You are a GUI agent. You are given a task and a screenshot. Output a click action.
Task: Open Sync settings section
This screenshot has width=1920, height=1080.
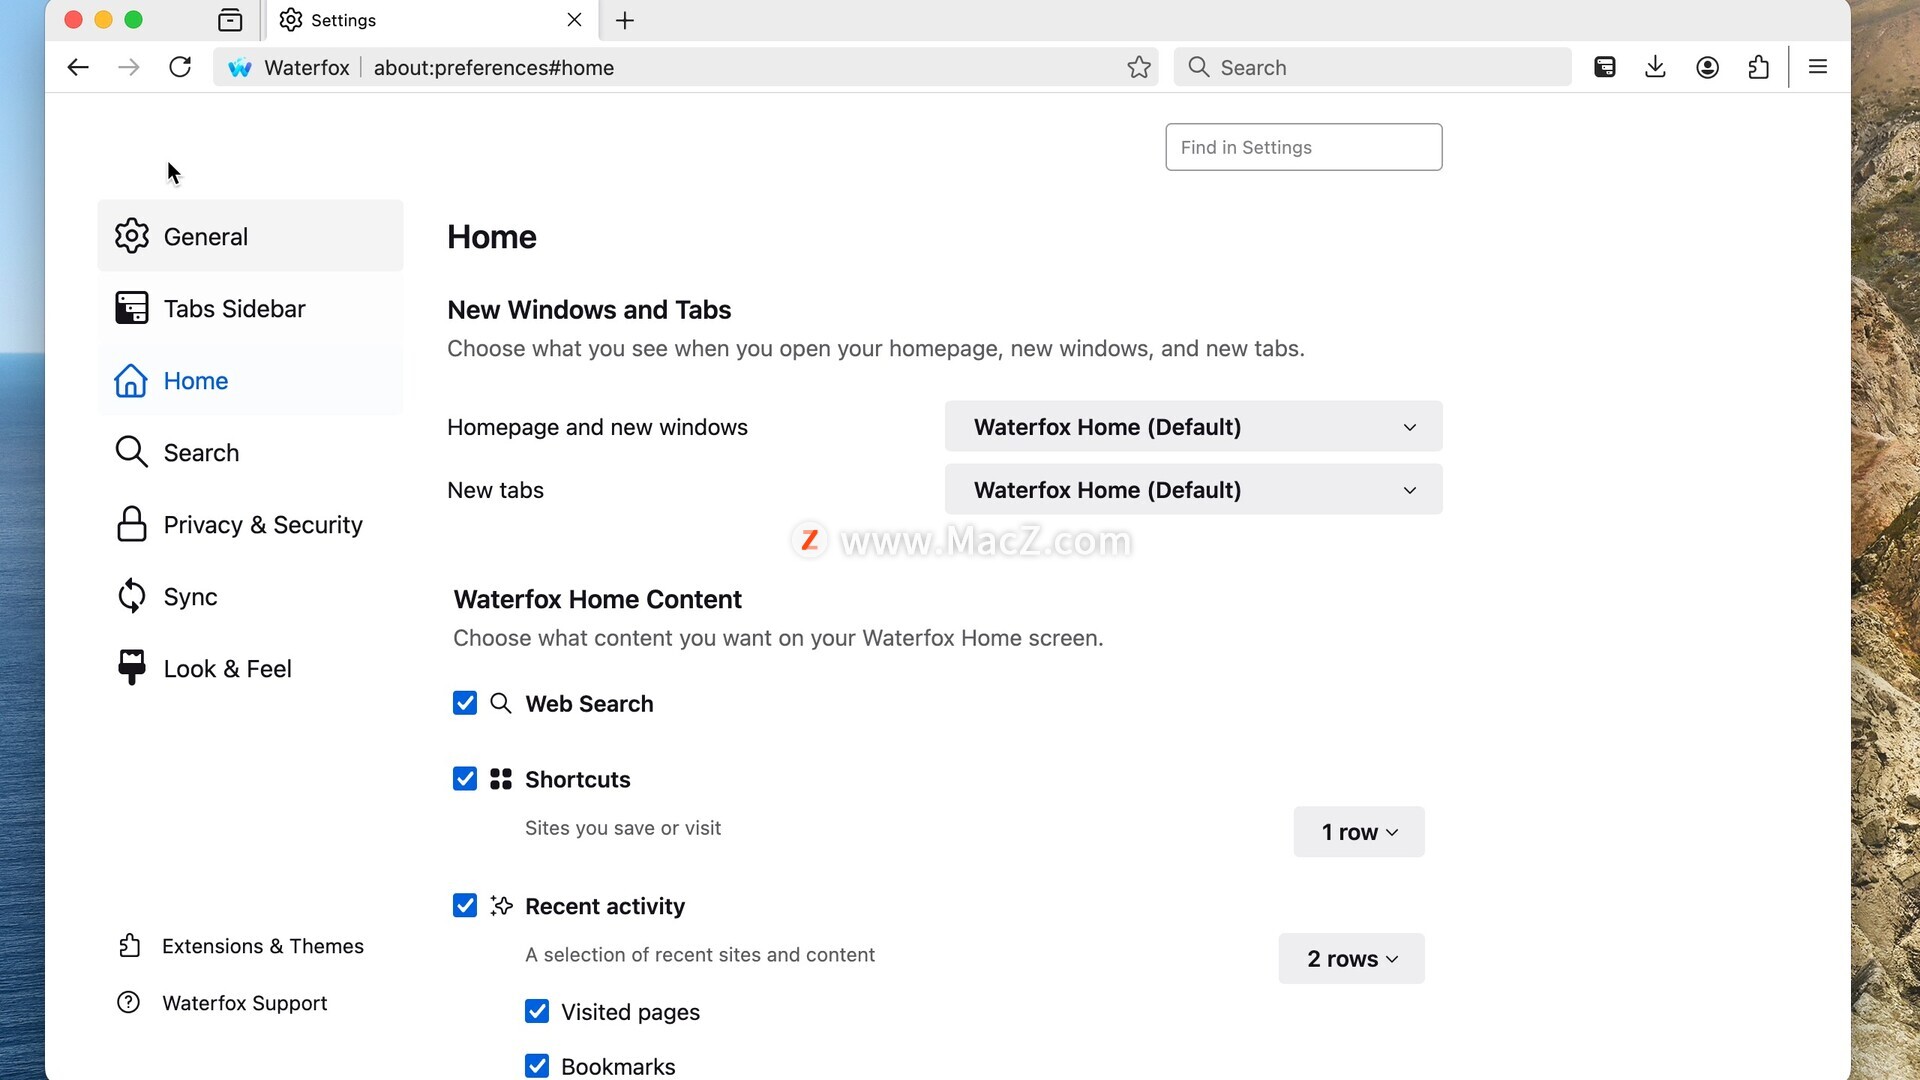pyautogui.click(x=250, y=596)
